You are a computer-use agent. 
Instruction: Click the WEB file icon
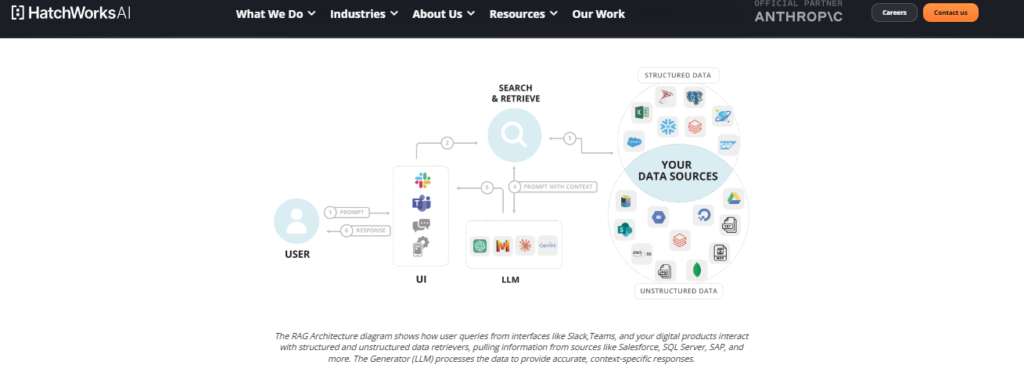[x=719, y=253]
